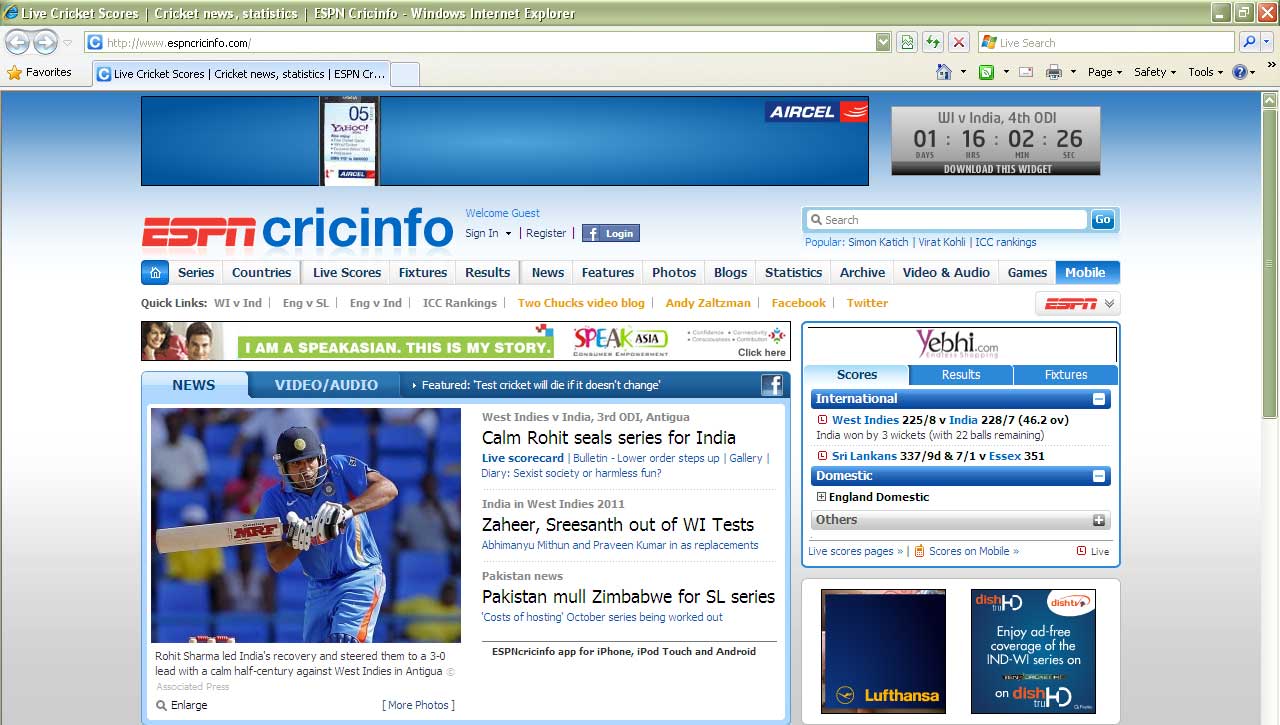The height and width of the screenshot is (725, 1280).
Task: Open Zaheer, Sreesanth out of WI Tests
Action: 618,525
